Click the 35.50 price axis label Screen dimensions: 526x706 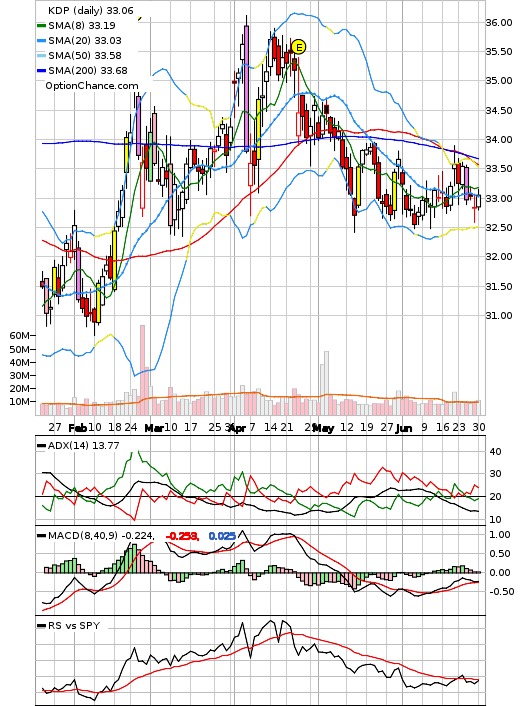click(x=499, y=52)
